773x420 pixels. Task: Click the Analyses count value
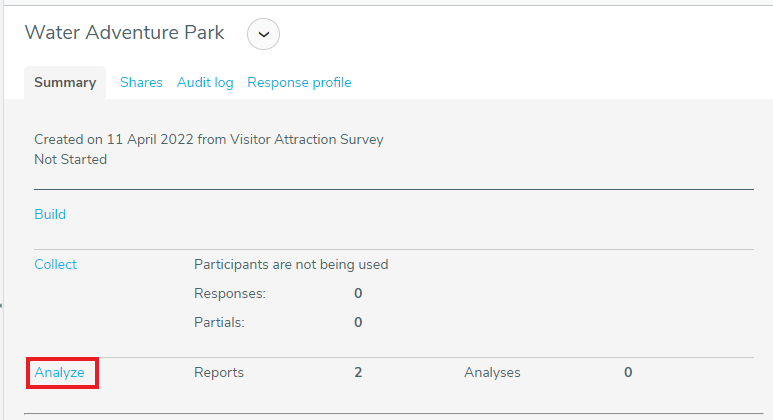coord(628,372)
